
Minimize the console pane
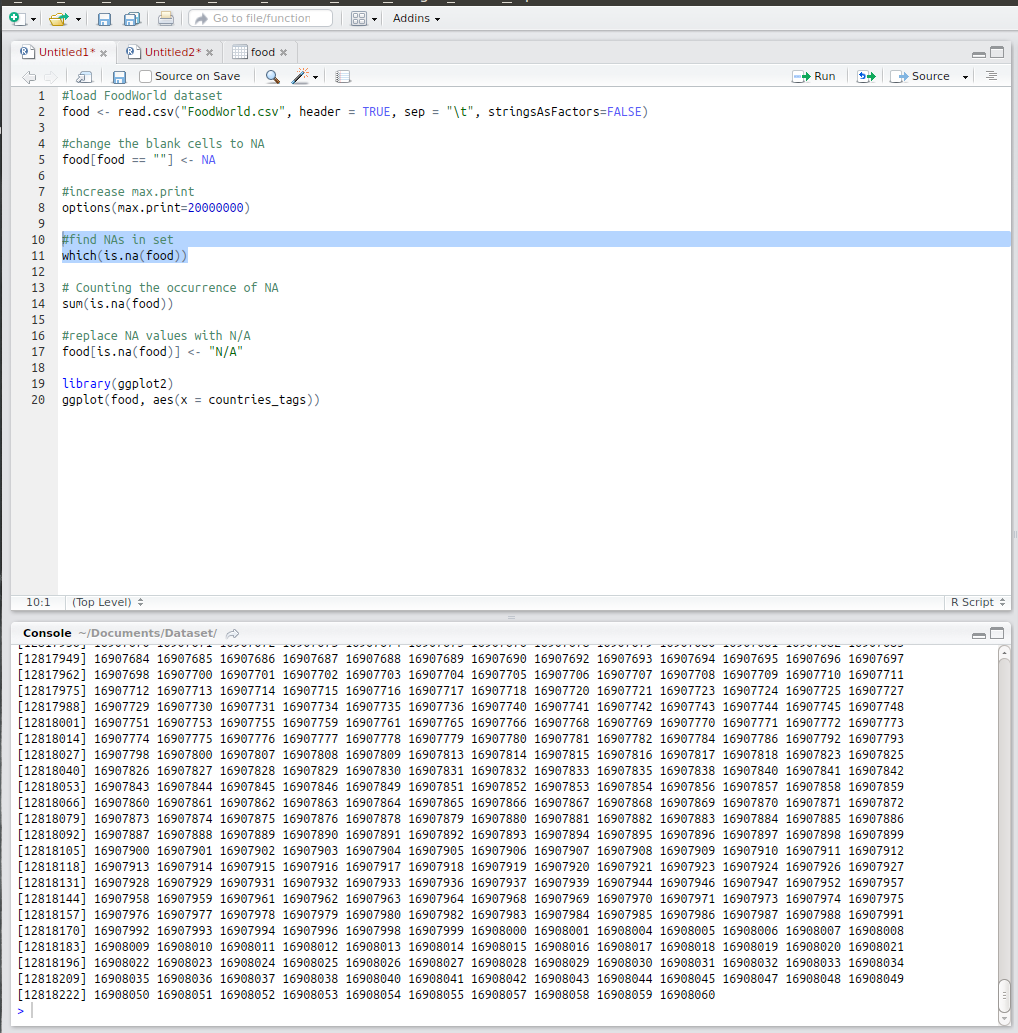point(979,634)
